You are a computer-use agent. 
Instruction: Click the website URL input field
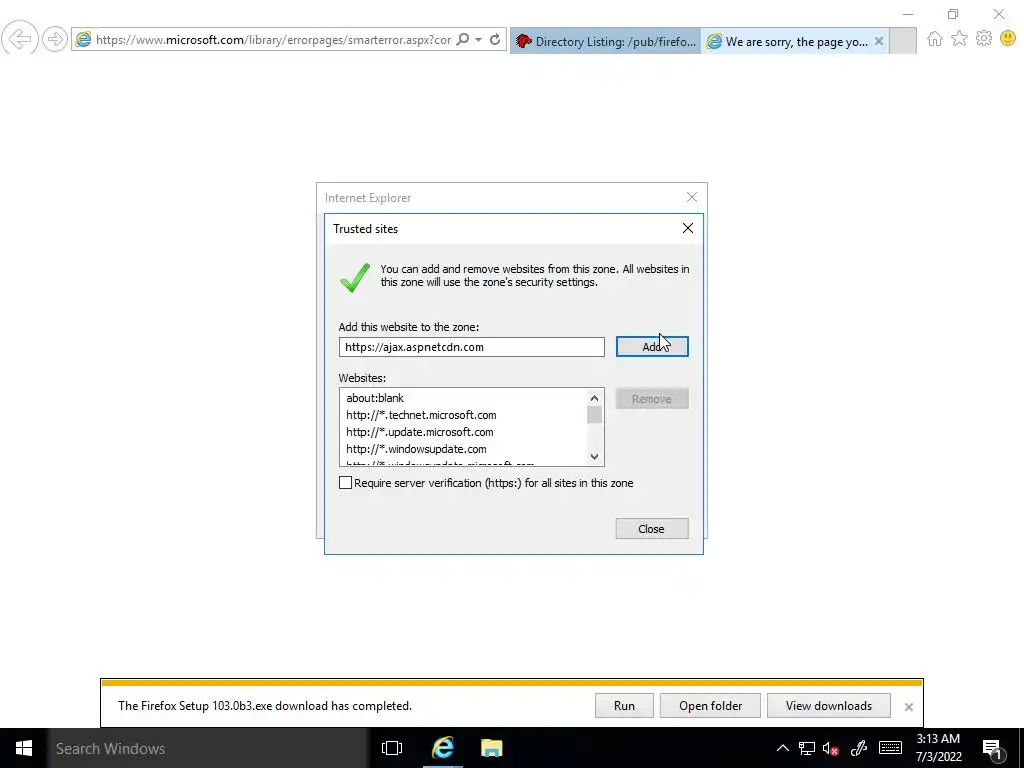pyautogui.click(x=472, y=347)
